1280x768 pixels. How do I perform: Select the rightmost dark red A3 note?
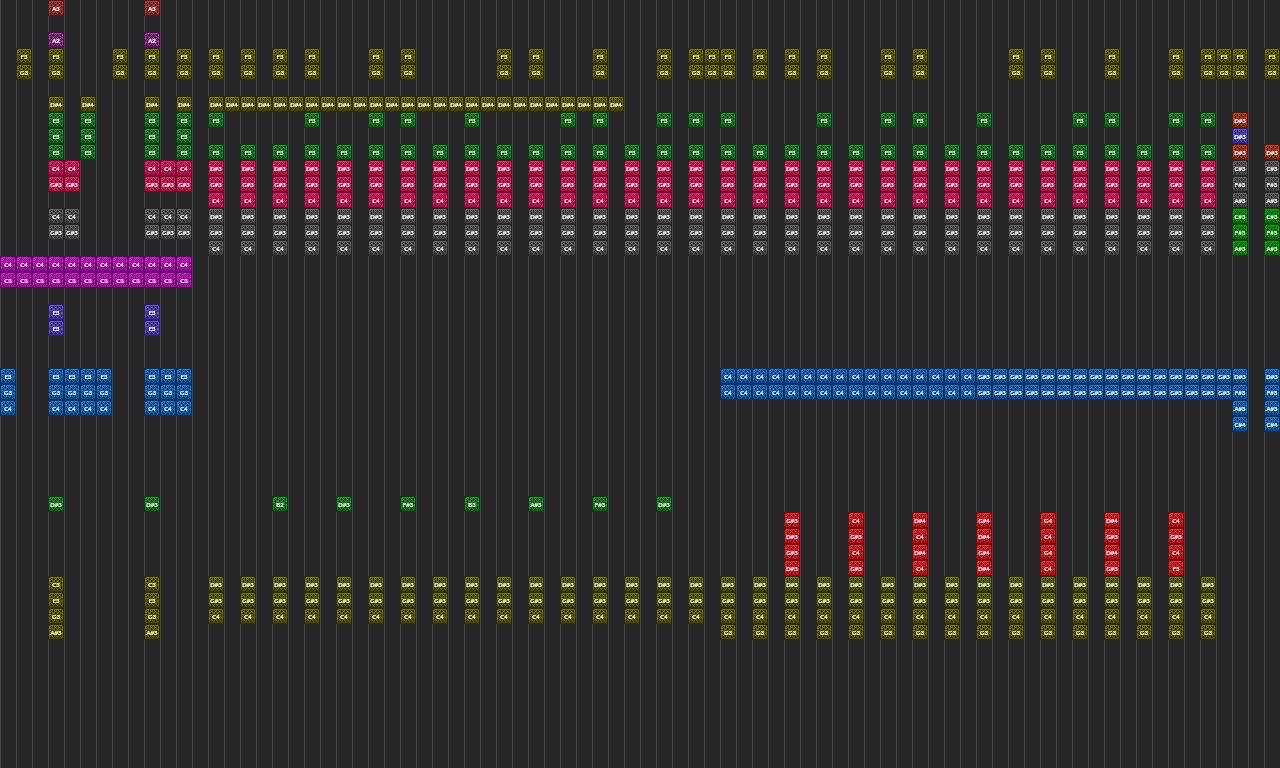click(152, 8)
